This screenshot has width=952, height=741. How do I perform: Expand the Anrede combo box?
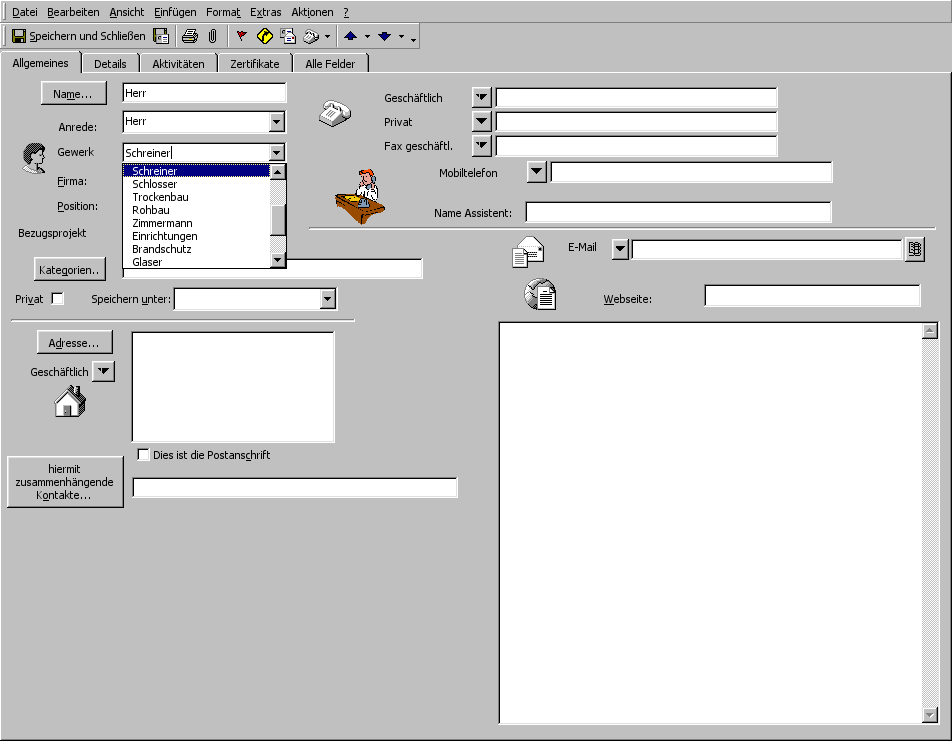277,122
